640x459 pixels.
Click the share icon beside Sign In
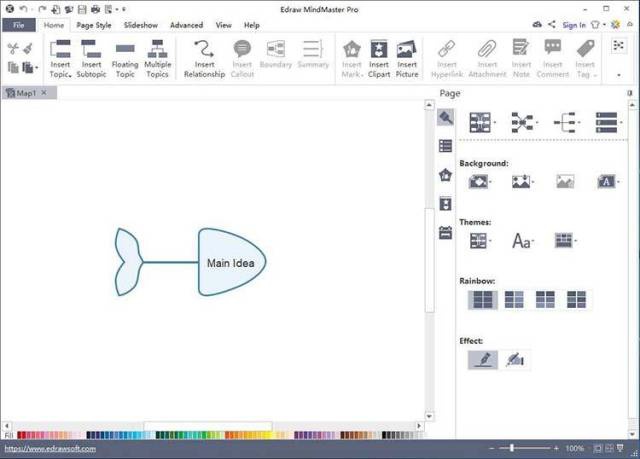click(x=551, y=24)
